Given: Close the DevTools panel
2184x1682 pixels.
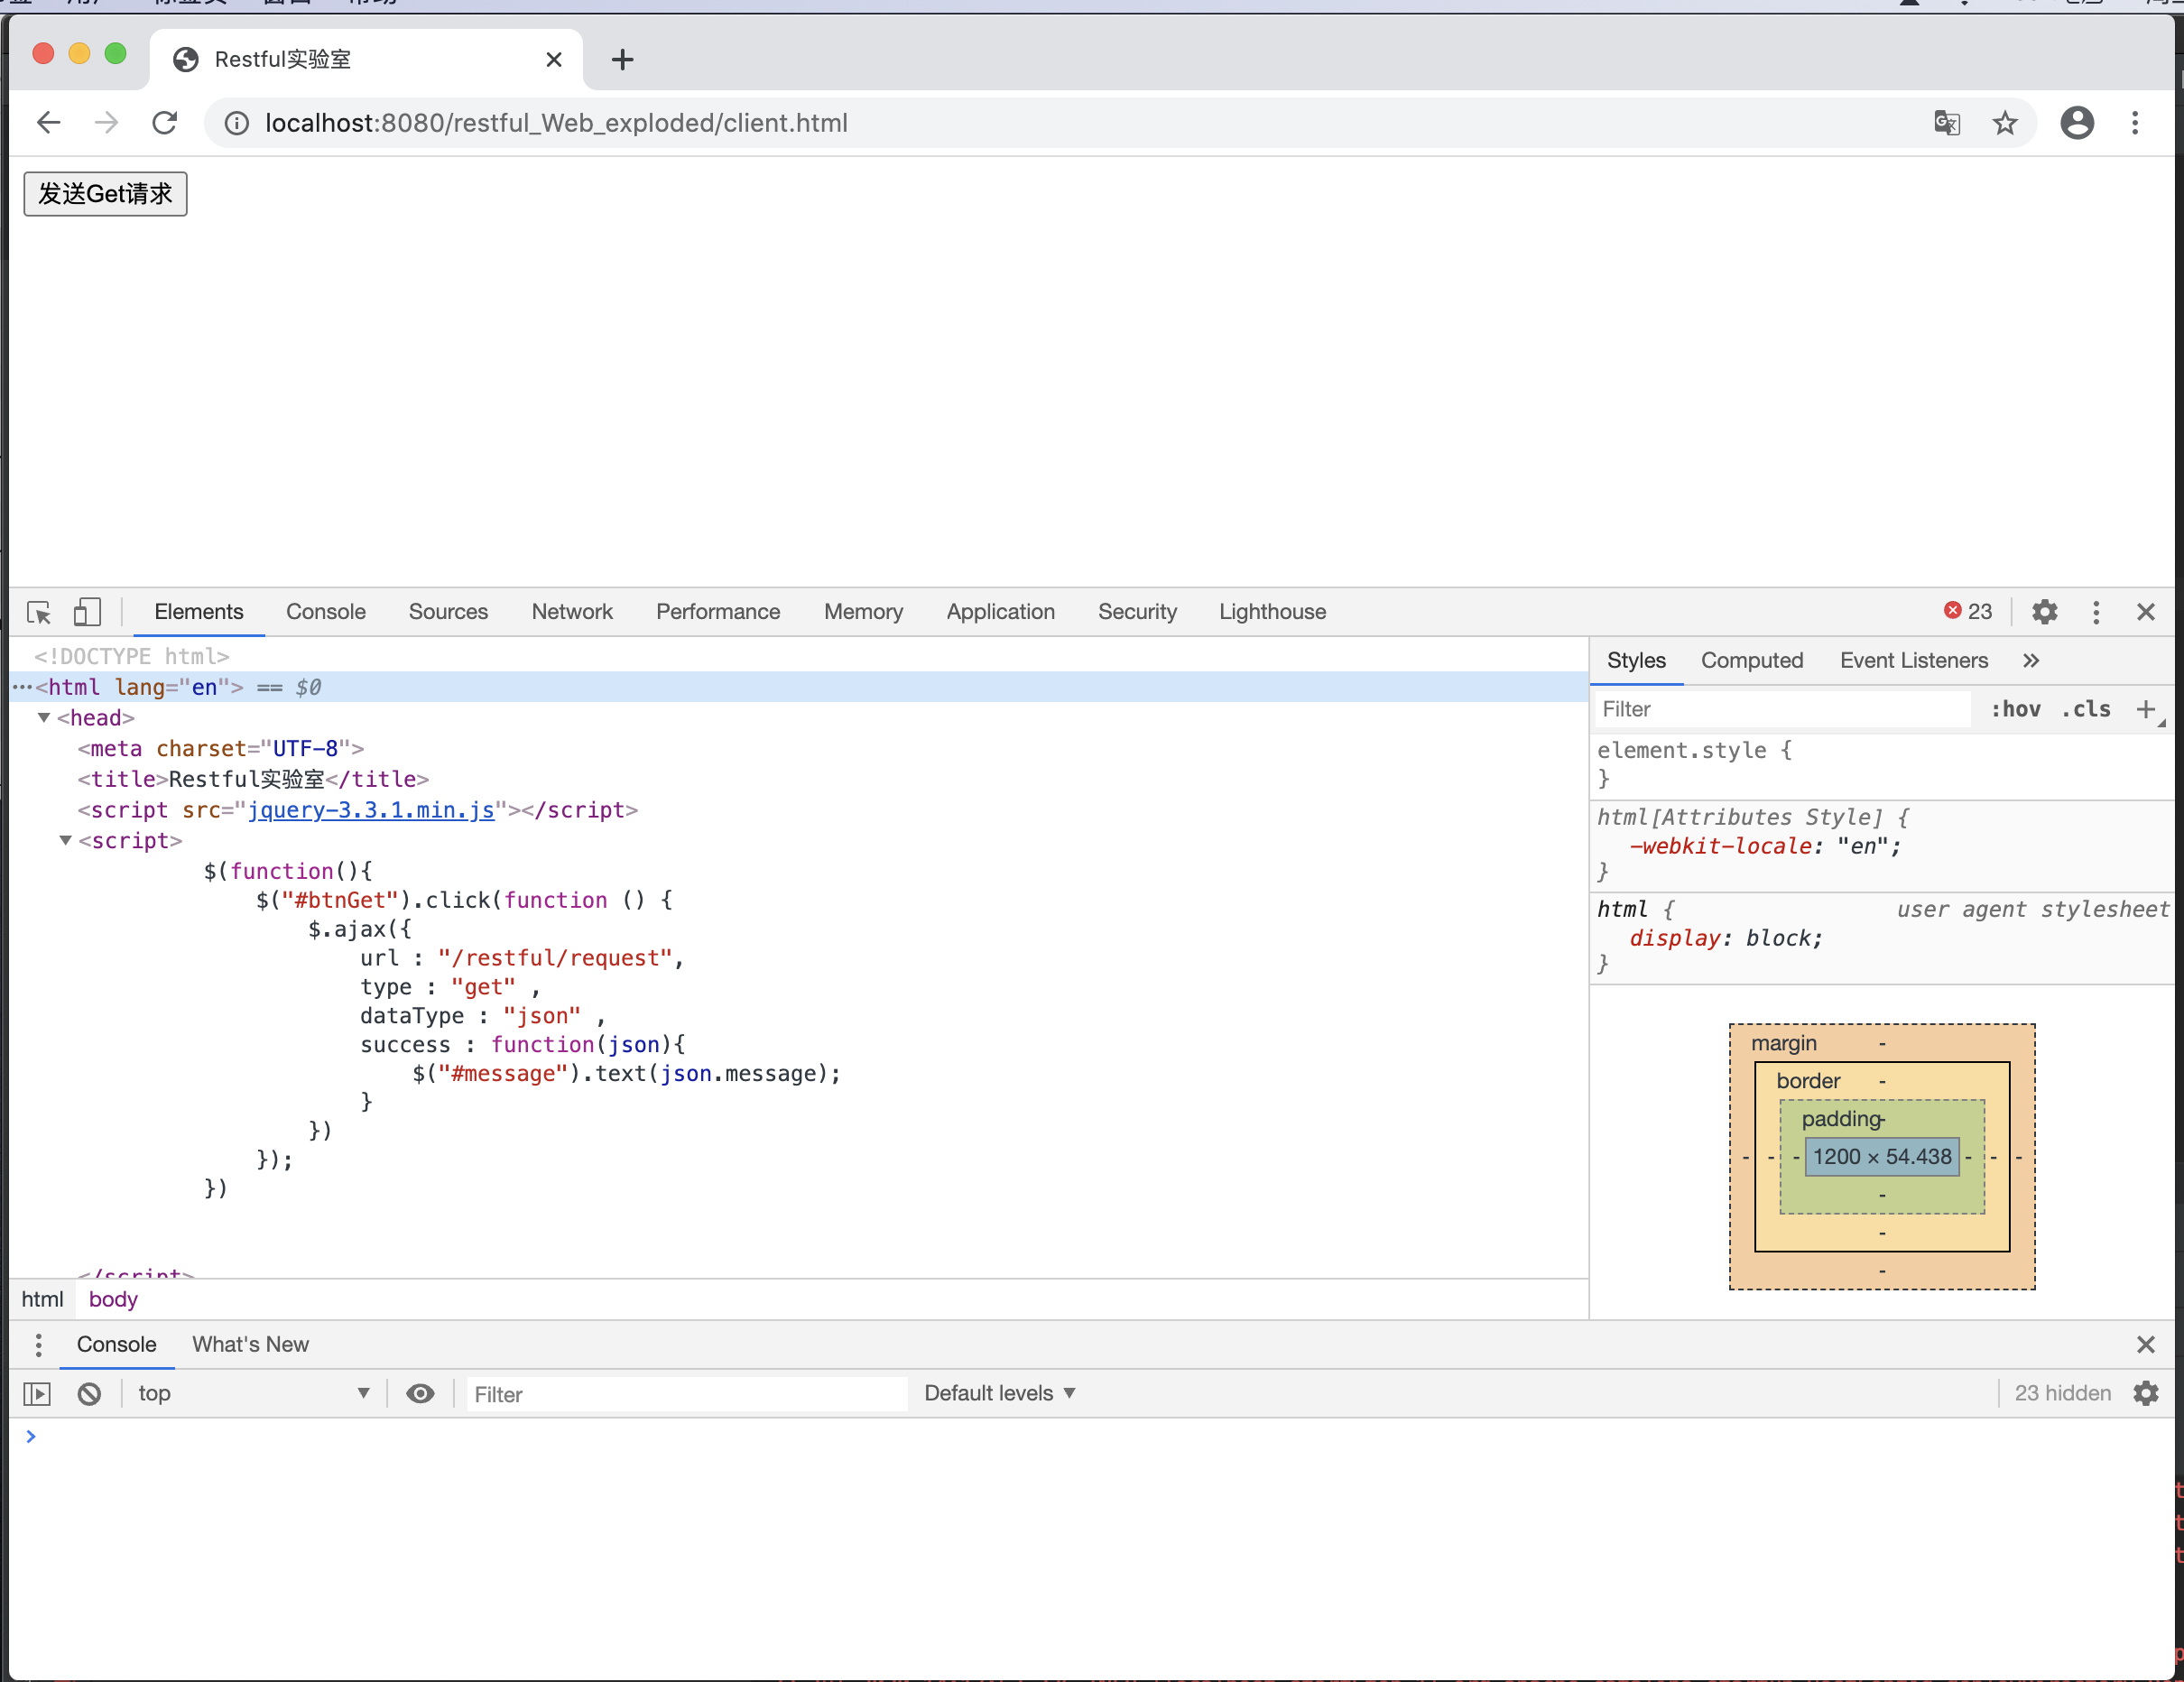Looking at the screenshot, I should [2145, 612].
